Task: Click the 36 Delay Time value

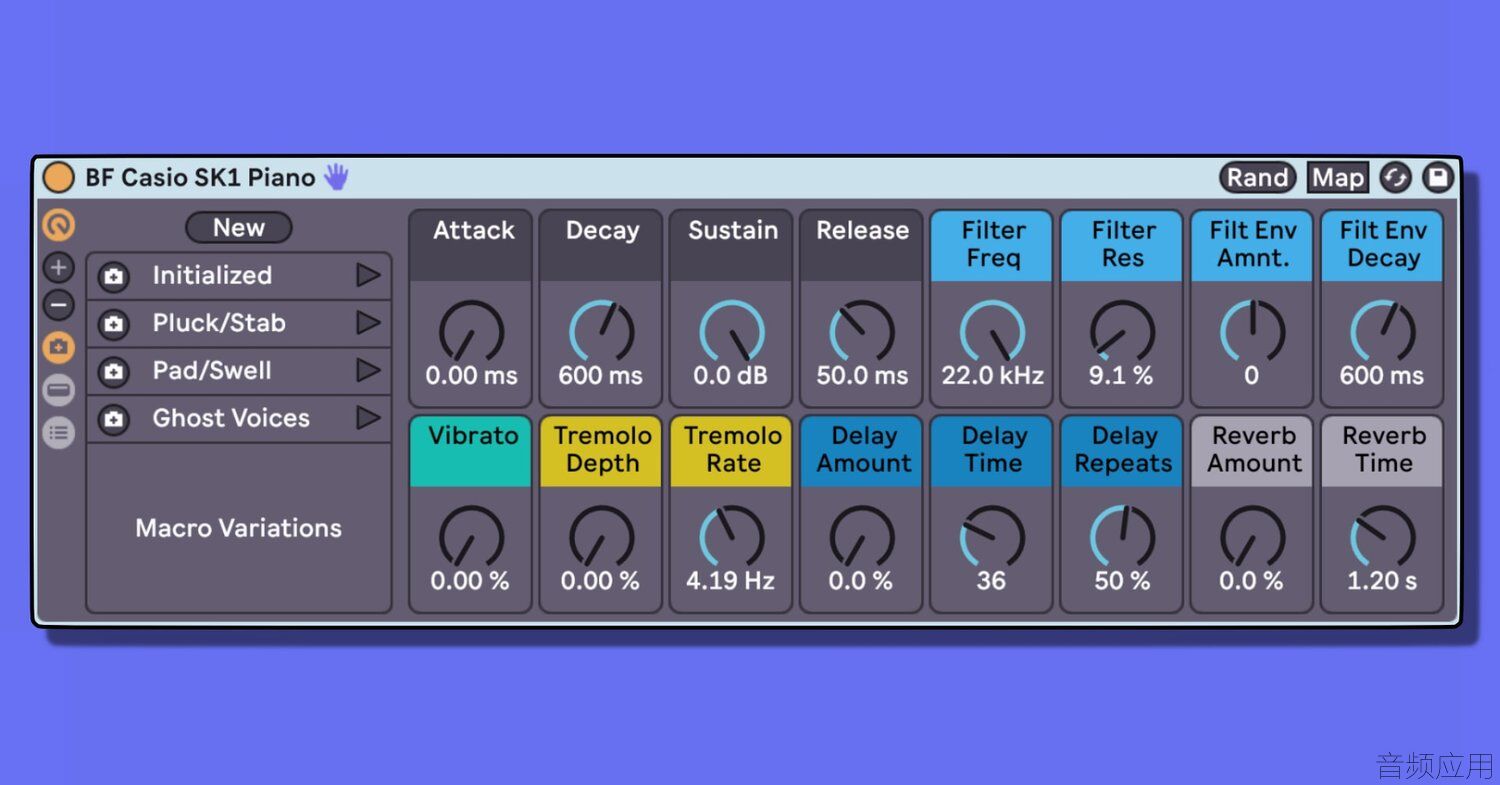Action: click(x=991, y=581)
